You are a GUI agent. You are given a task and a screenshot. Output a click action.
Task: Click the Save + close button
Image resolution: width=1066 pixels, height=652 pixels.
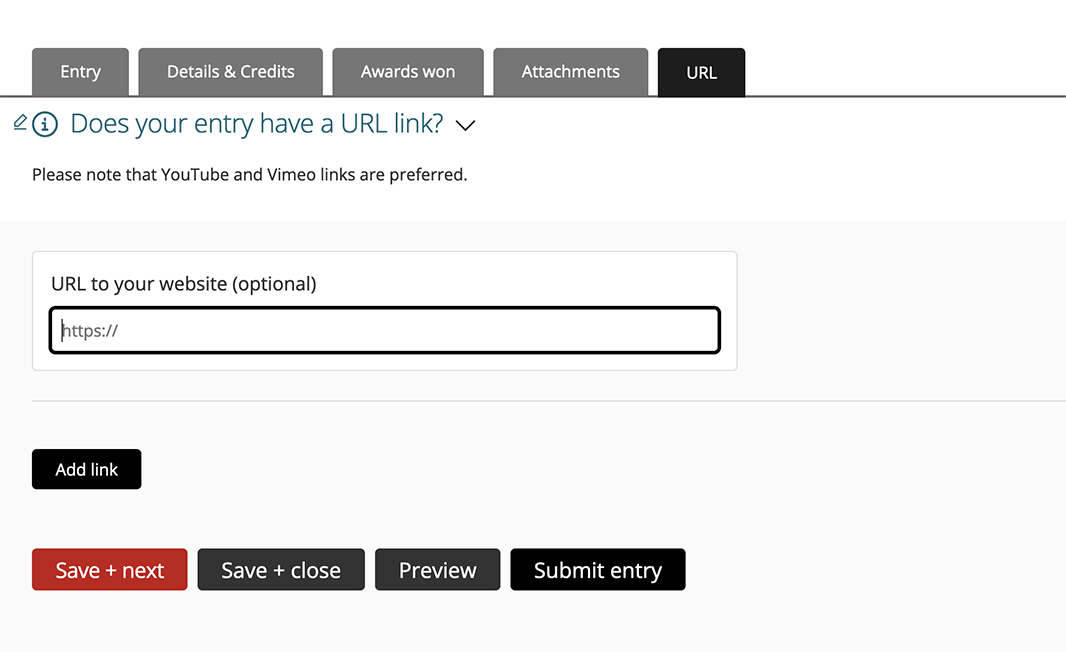click(281, 570)
